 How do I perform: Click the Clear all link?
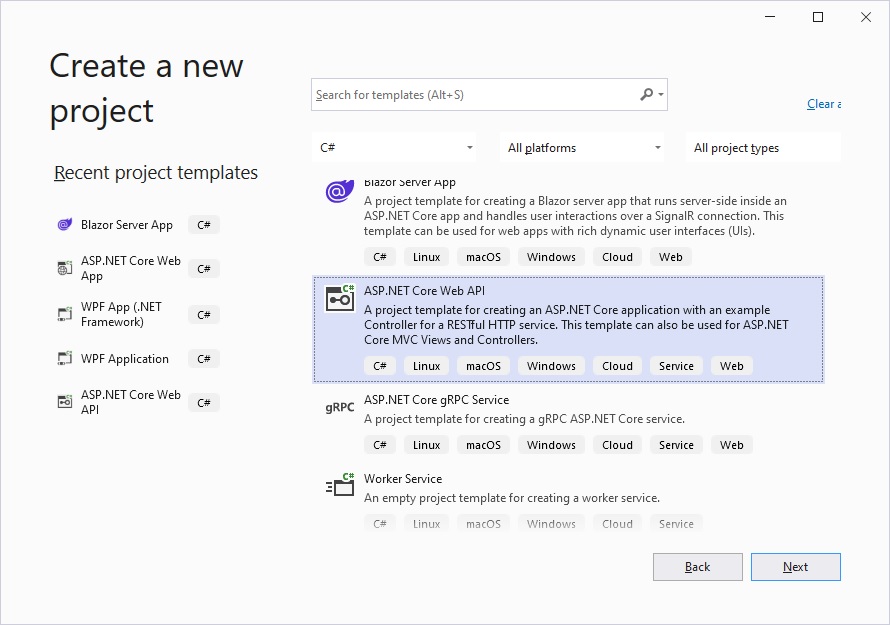click(x=823, y=104)
